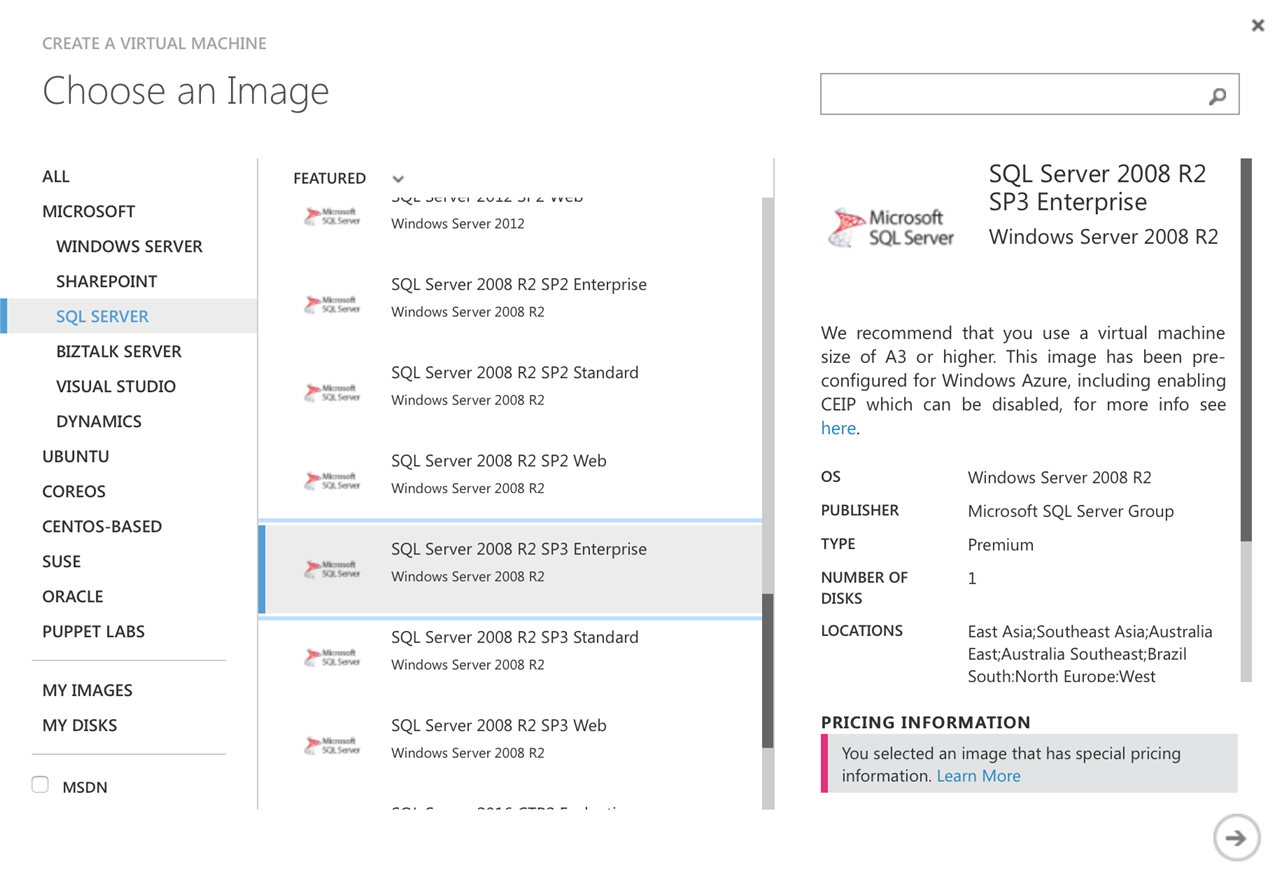
Task: Click the 'Premium' type value
Action: [1001, 545]
